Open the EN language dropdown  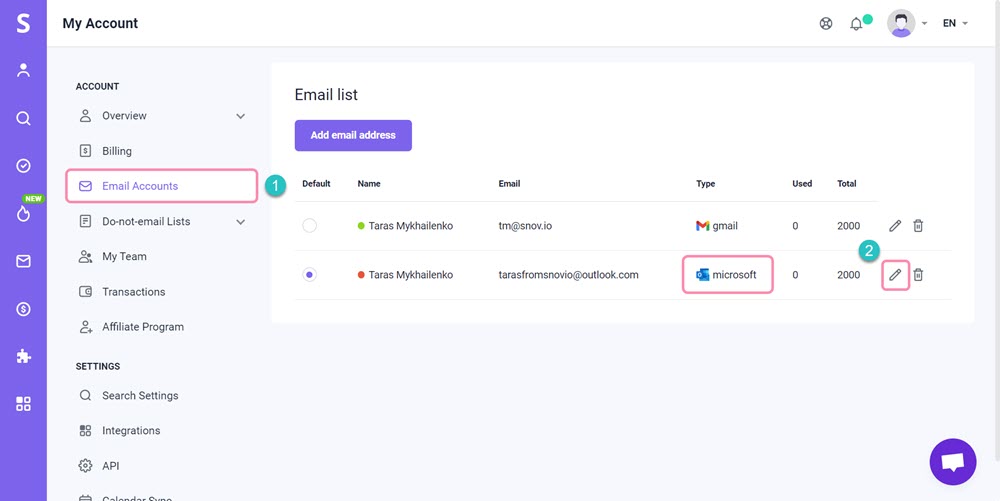955,24
